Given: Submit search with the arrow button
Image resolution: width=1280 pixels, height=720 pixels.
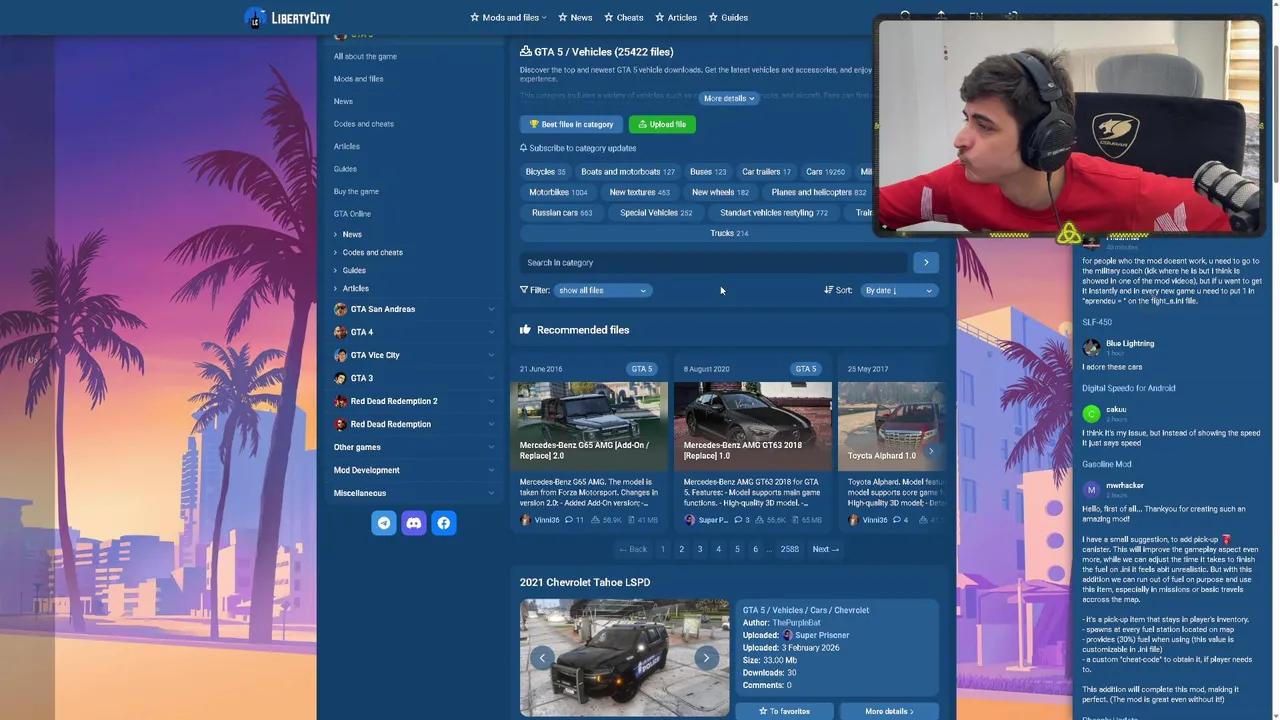Looking at the screenshot, I should pyautogui.click(x=926, y=262).
